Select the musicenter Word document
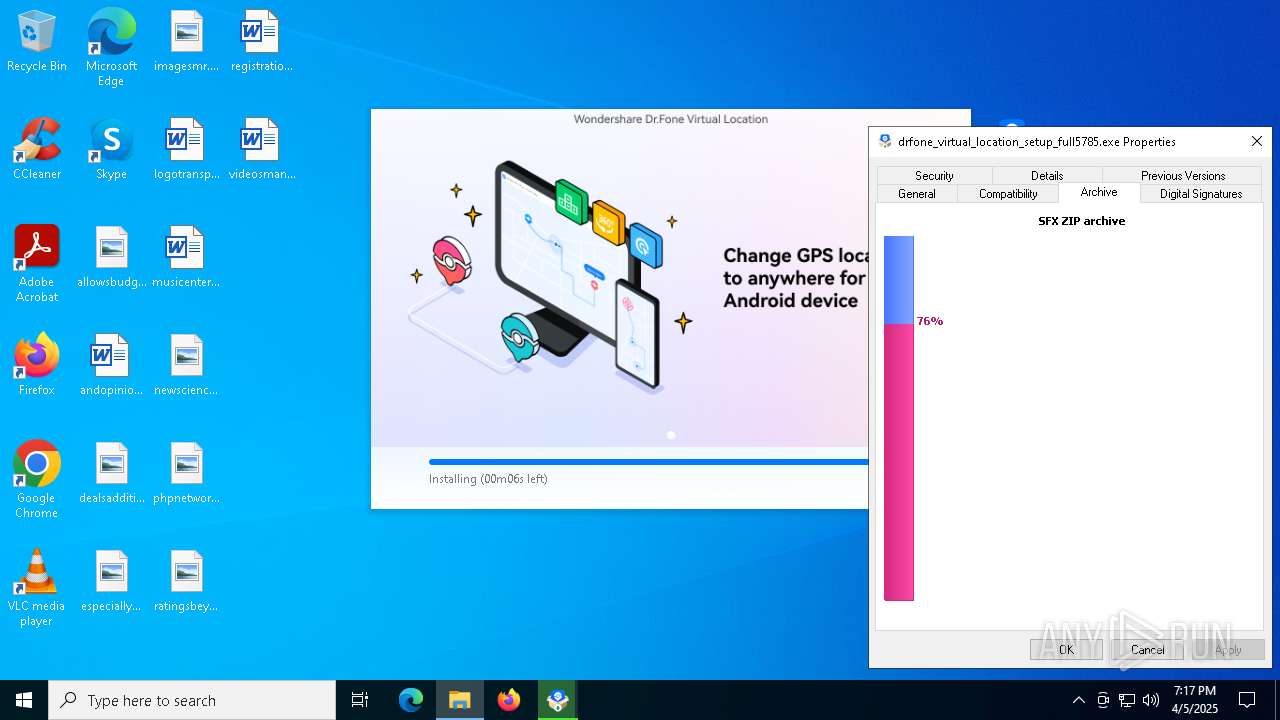This screenshot has width=1280, height=720. [186, 258]
